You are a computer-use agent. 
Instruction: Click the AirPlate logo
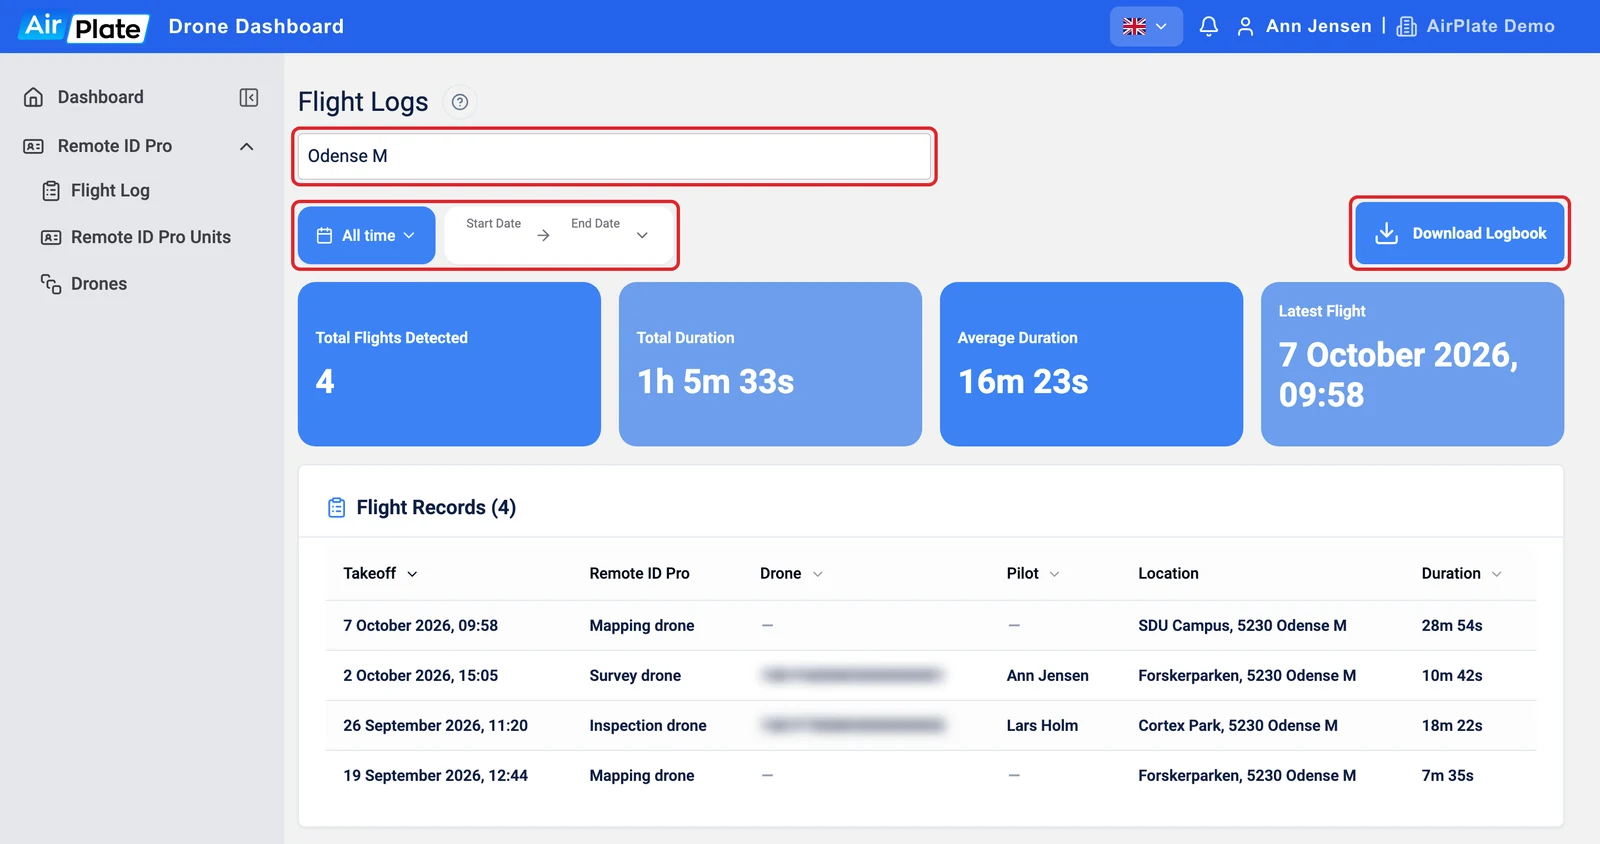[x=84, y=27]
